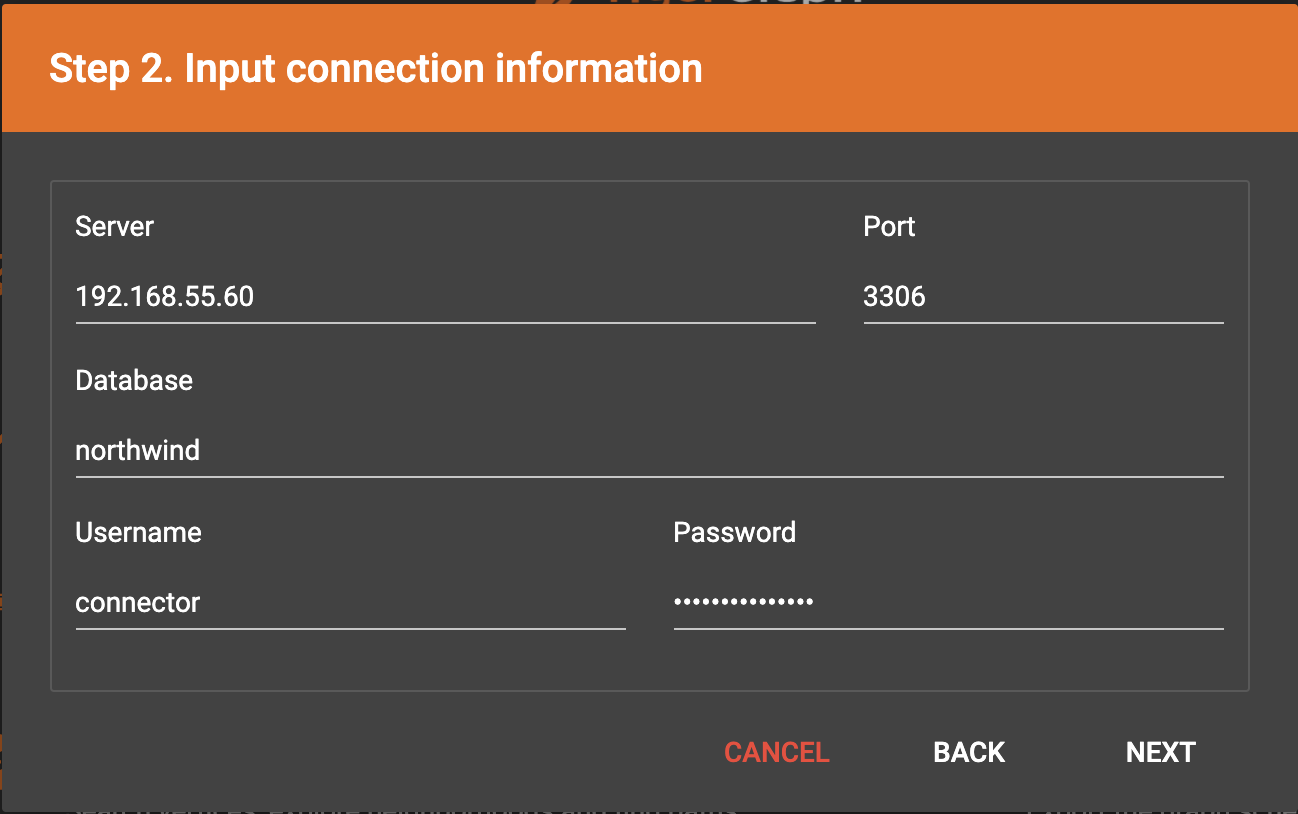The width and height of the screenshot is (1298, 814).
Task: Click the 192.168.55.60 IP address text
Action: tap(165, 297)
